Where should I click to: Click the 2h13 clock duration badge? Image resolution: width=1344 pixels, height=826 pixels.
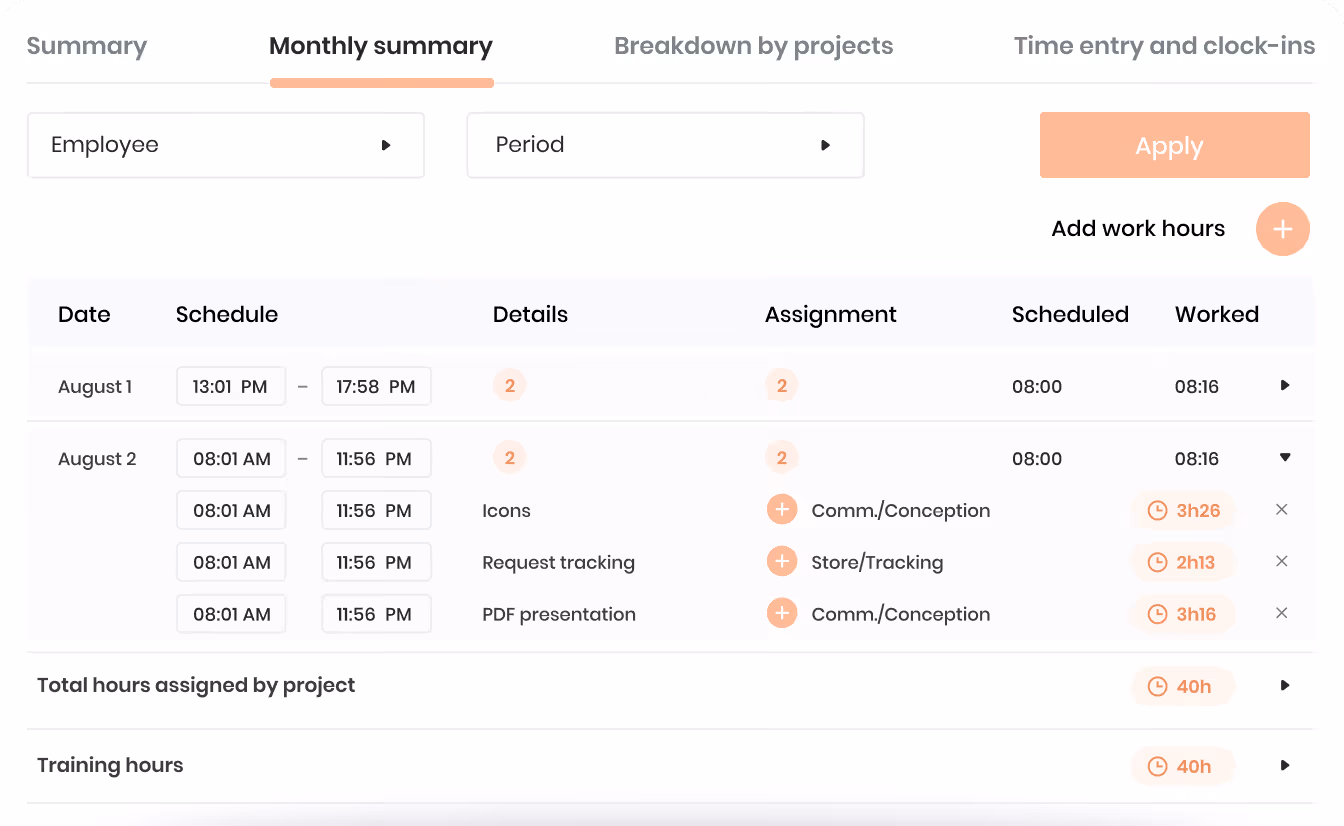coord(1184,562)
